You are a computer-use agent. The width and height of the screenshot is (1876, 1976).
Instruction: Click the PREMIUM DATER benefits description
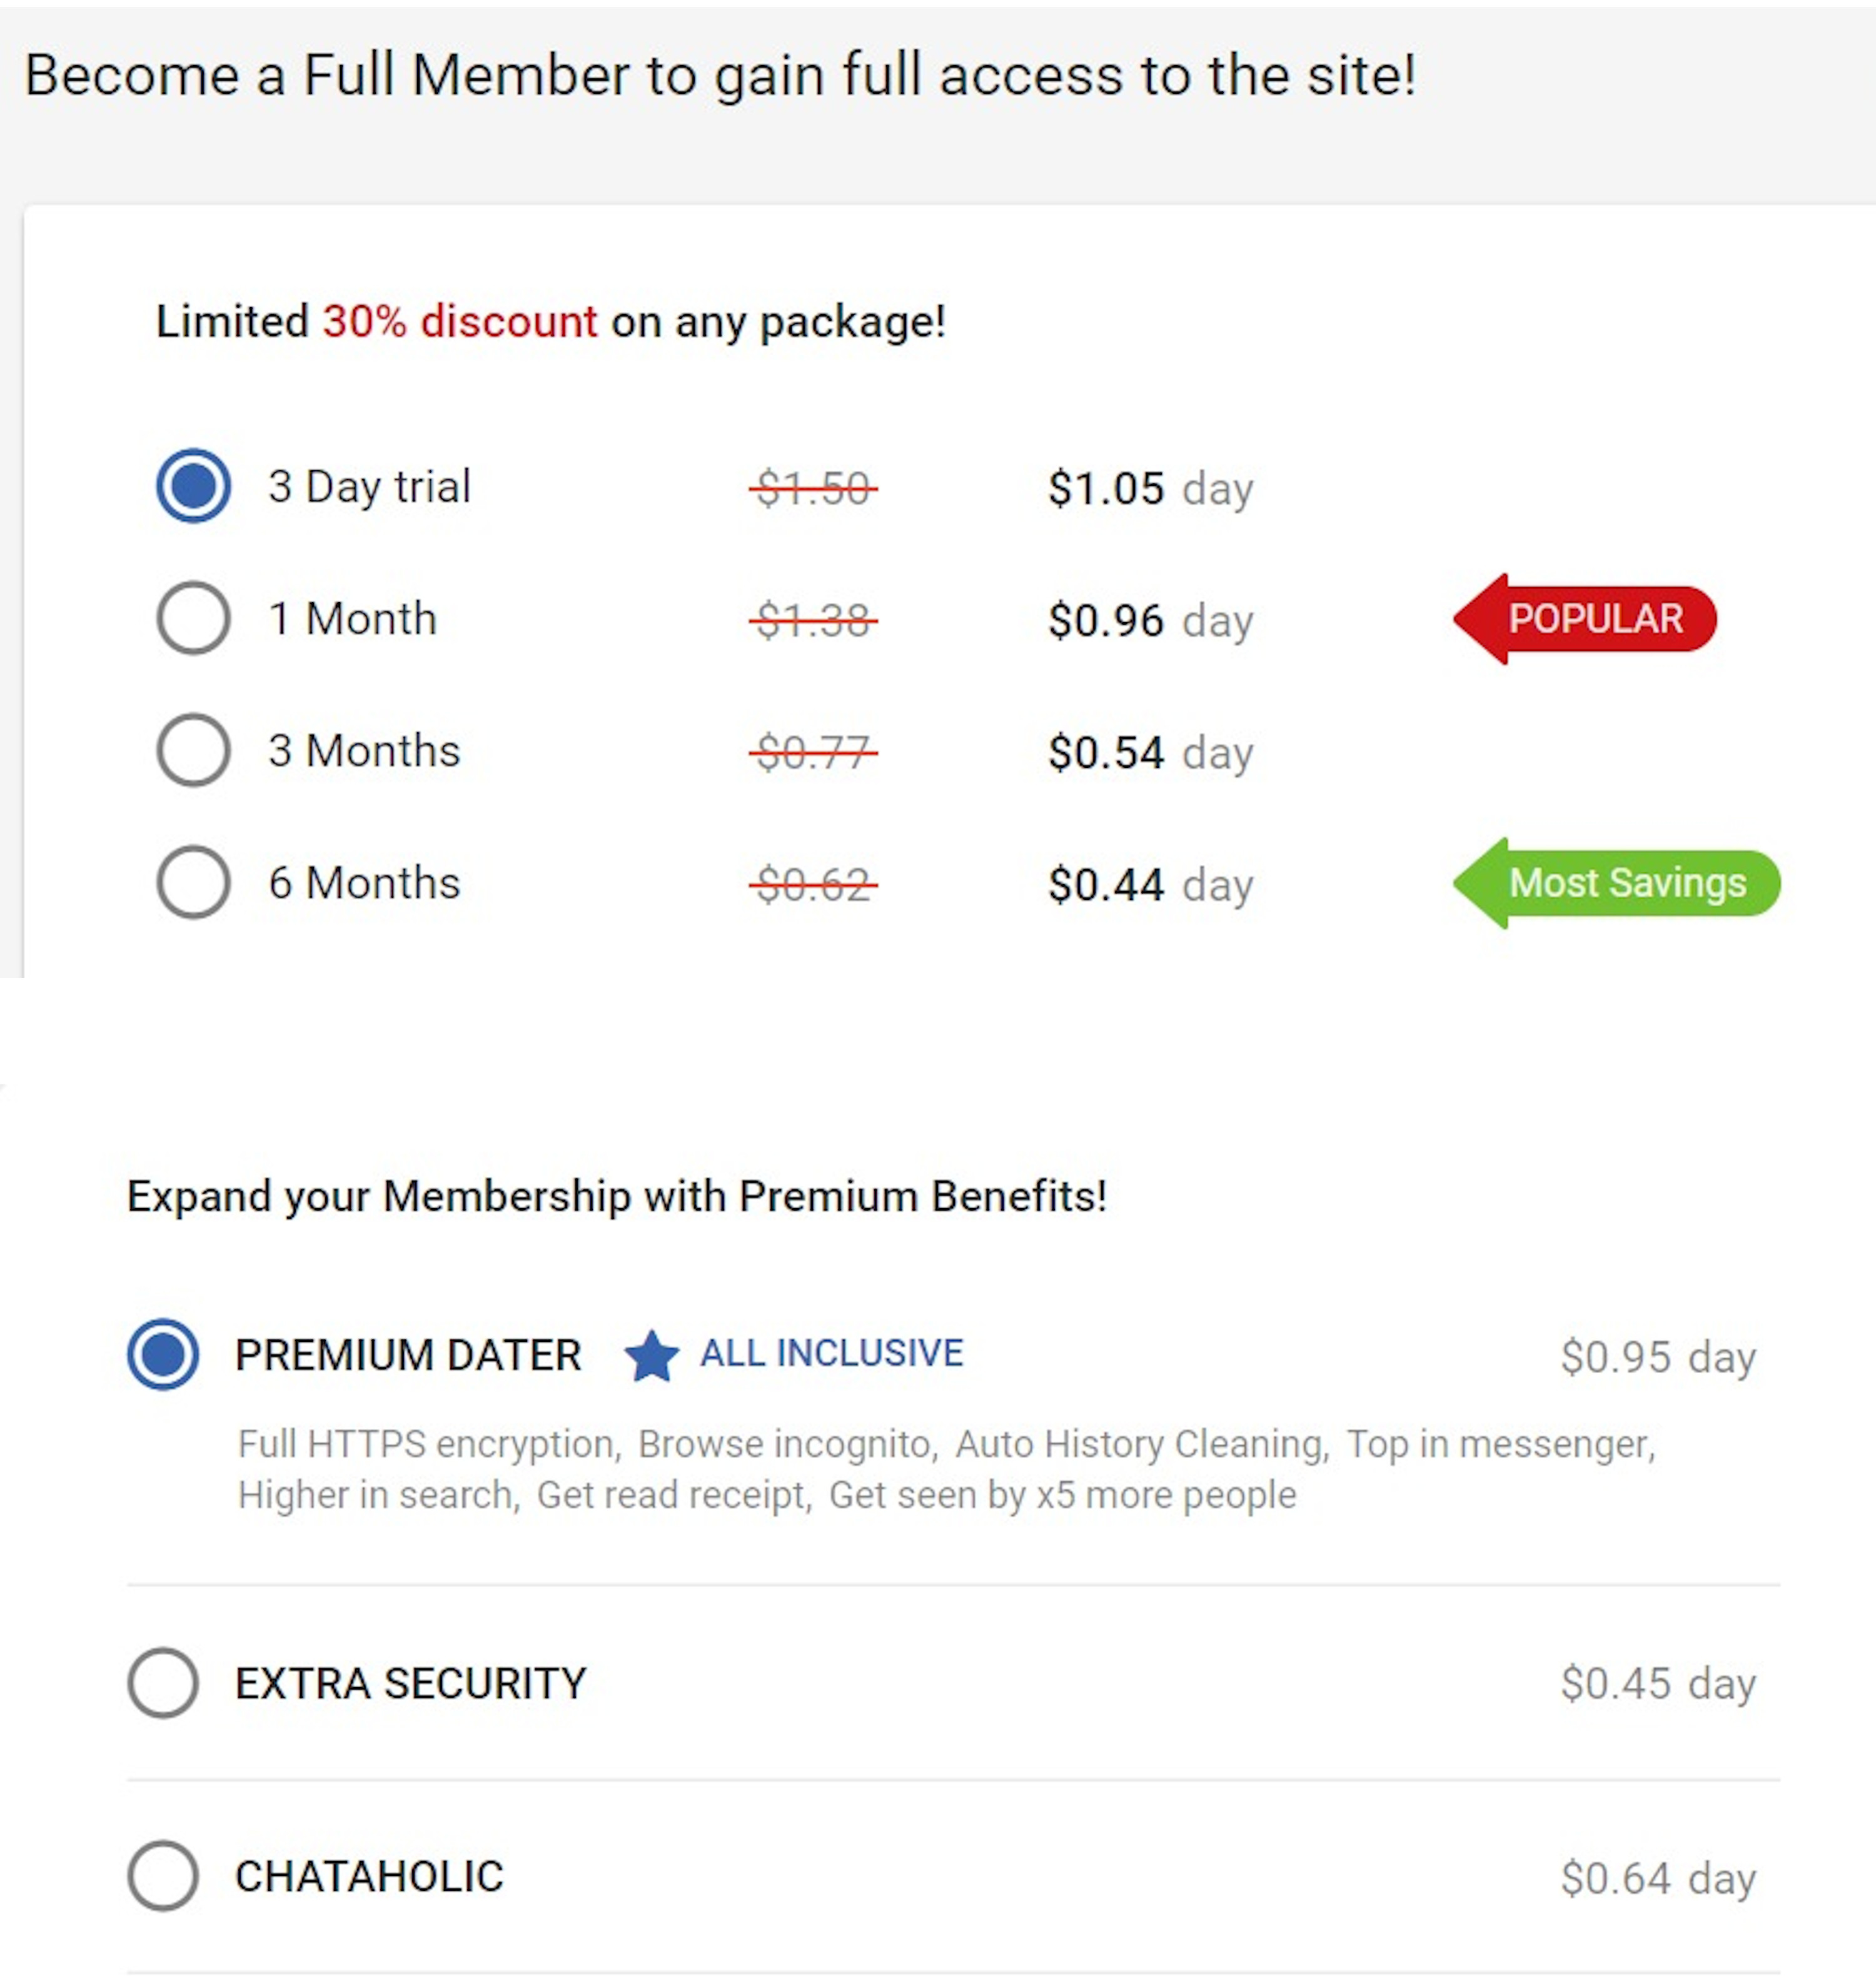pyautogui.click(x=945, y=1469)
